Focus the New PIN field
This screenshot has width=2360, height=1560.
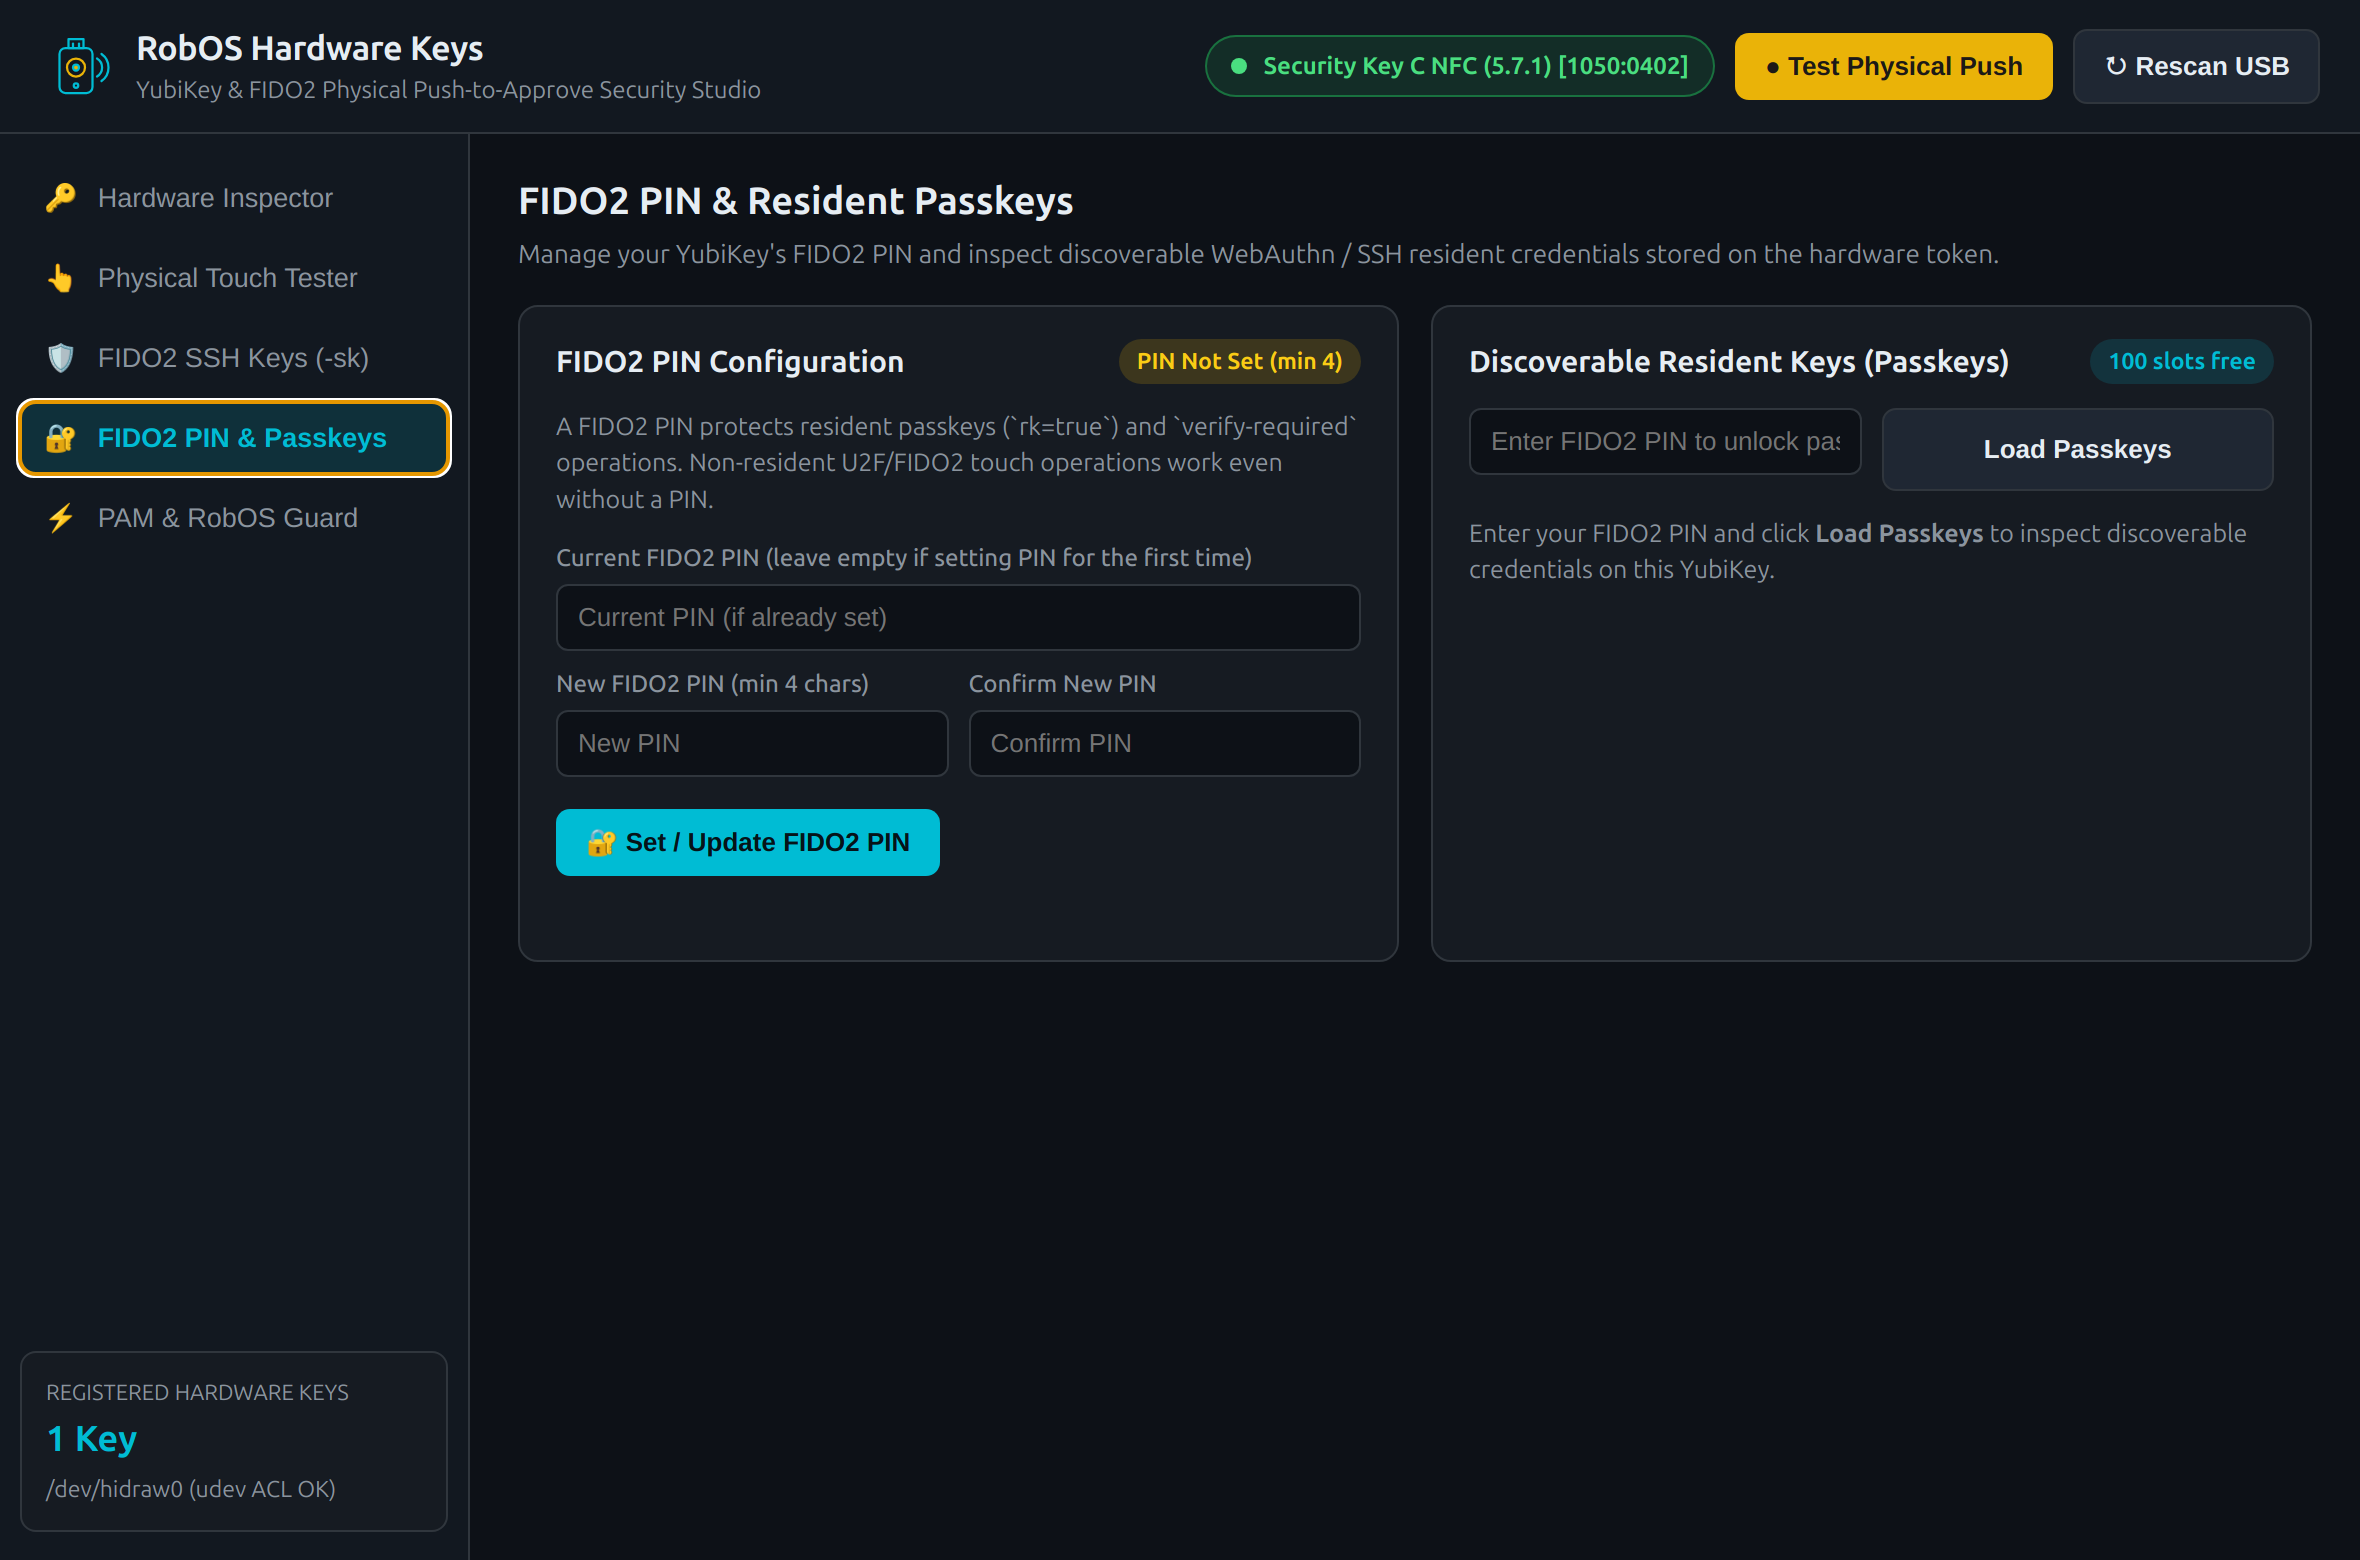tap(752, 743)
